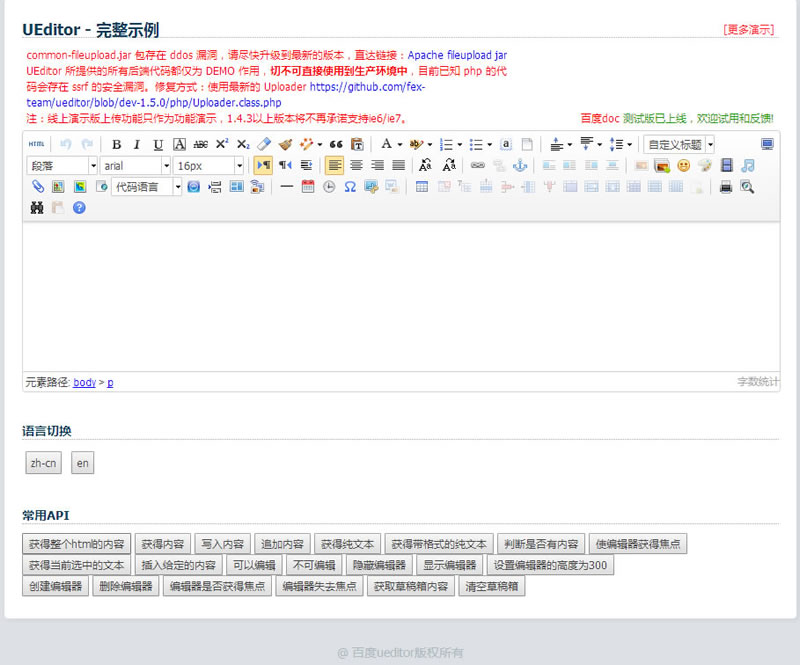Image resolution: width=800 pixels, height=665 pixels.
Task: Insert a table grid icon
Action: 422,186
